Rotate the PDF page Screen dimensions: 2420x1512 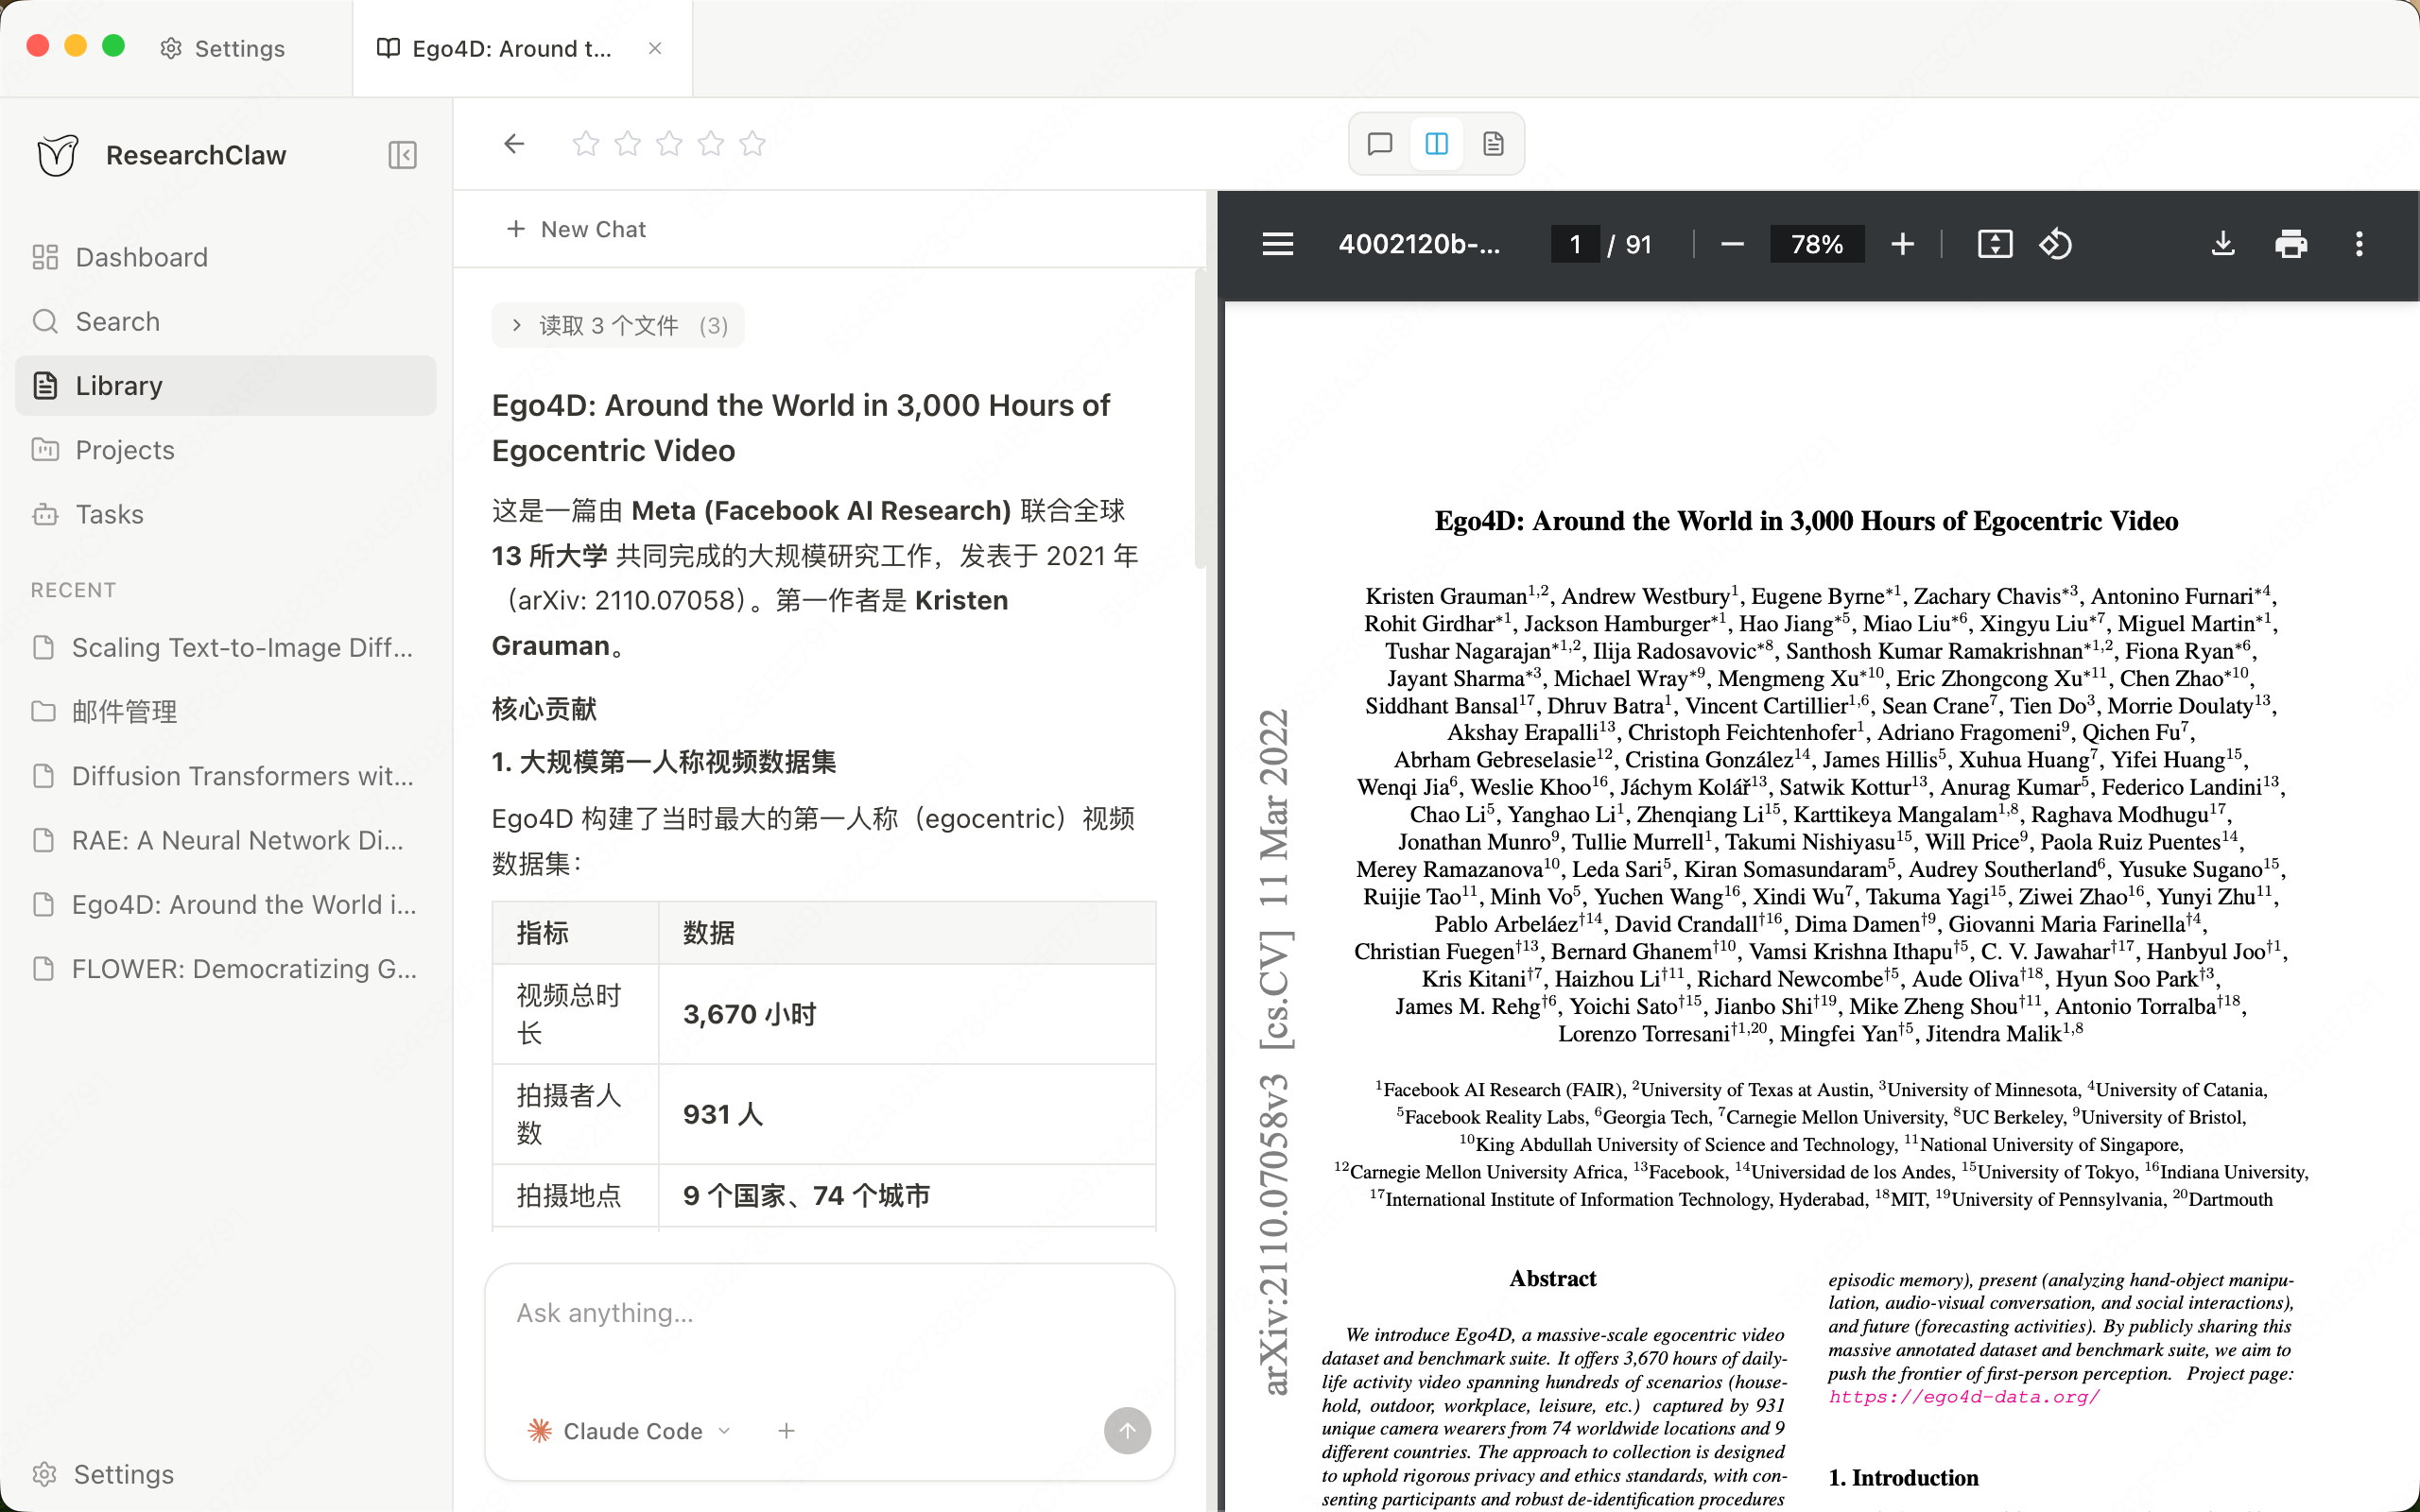[x=2056, y=243]
